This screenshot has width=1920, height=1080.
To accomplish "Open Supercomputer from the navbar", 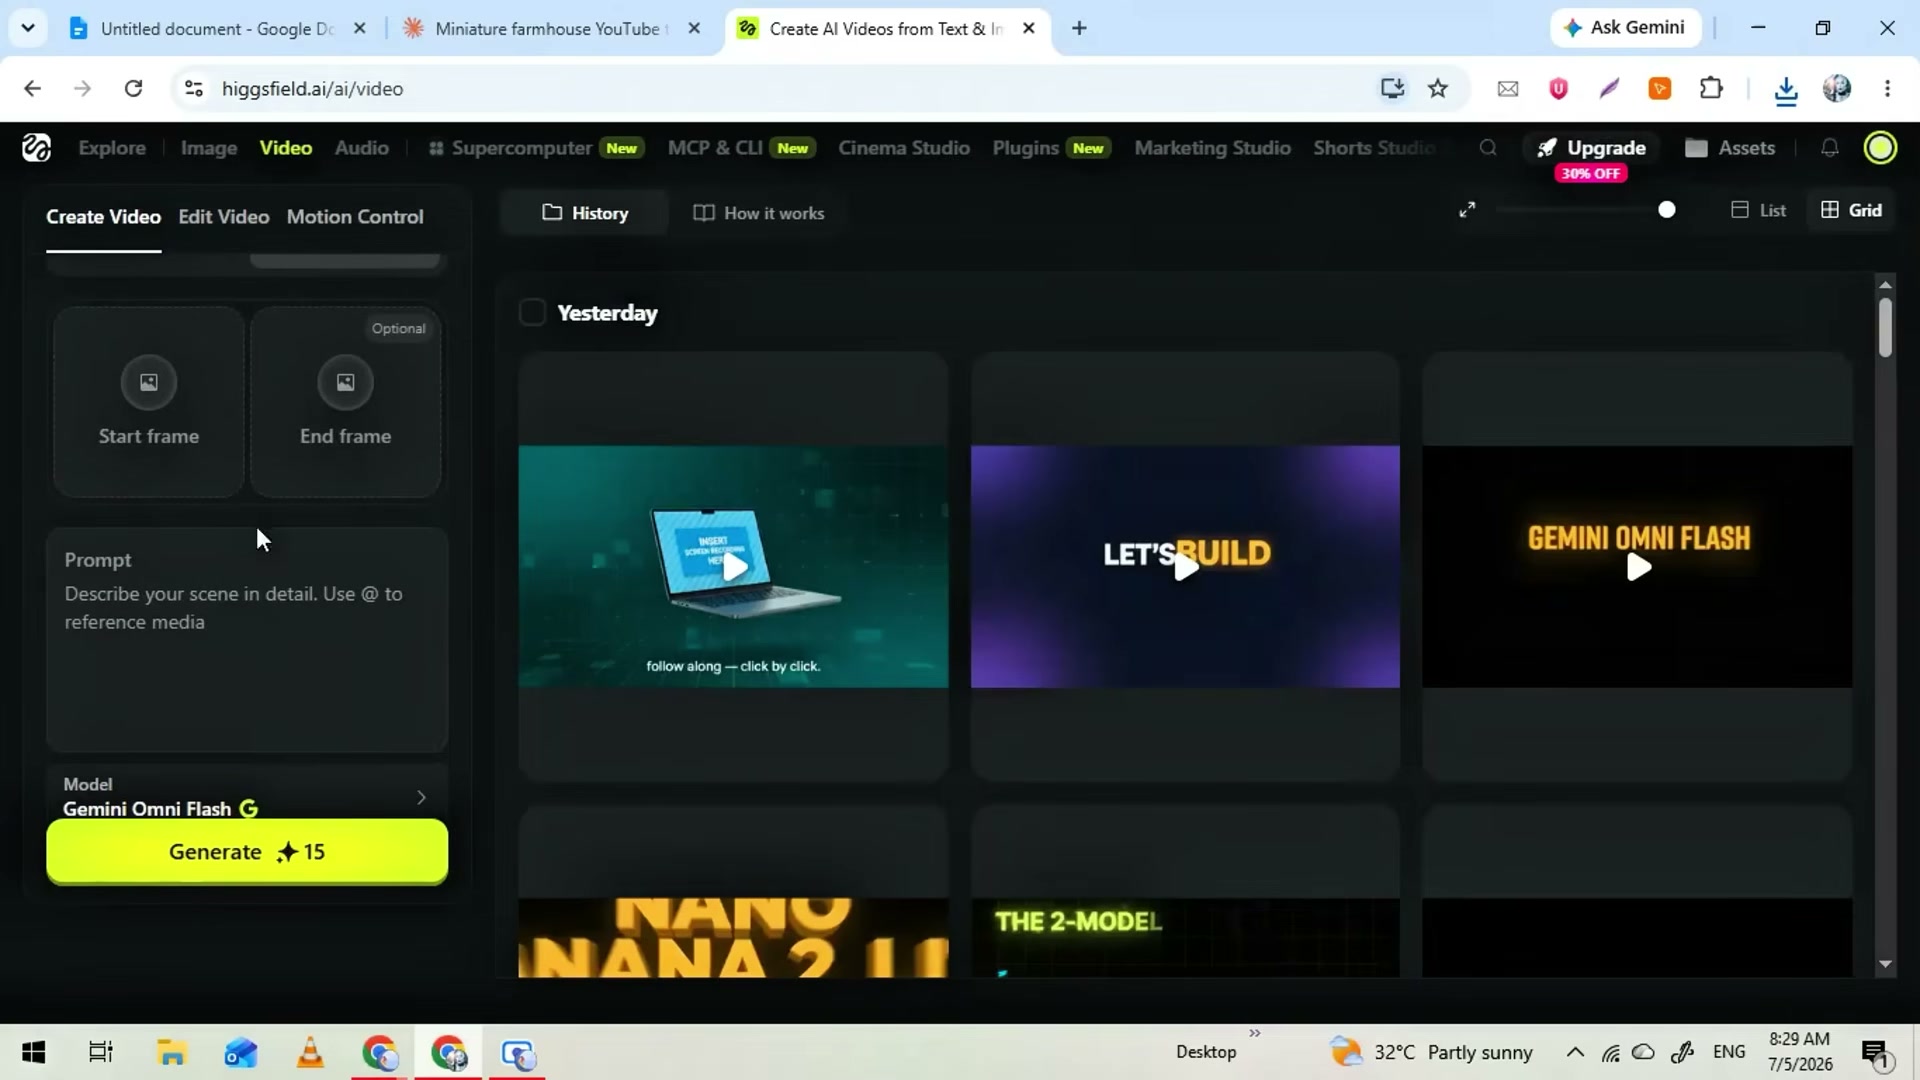I will (x=535, y=148).
